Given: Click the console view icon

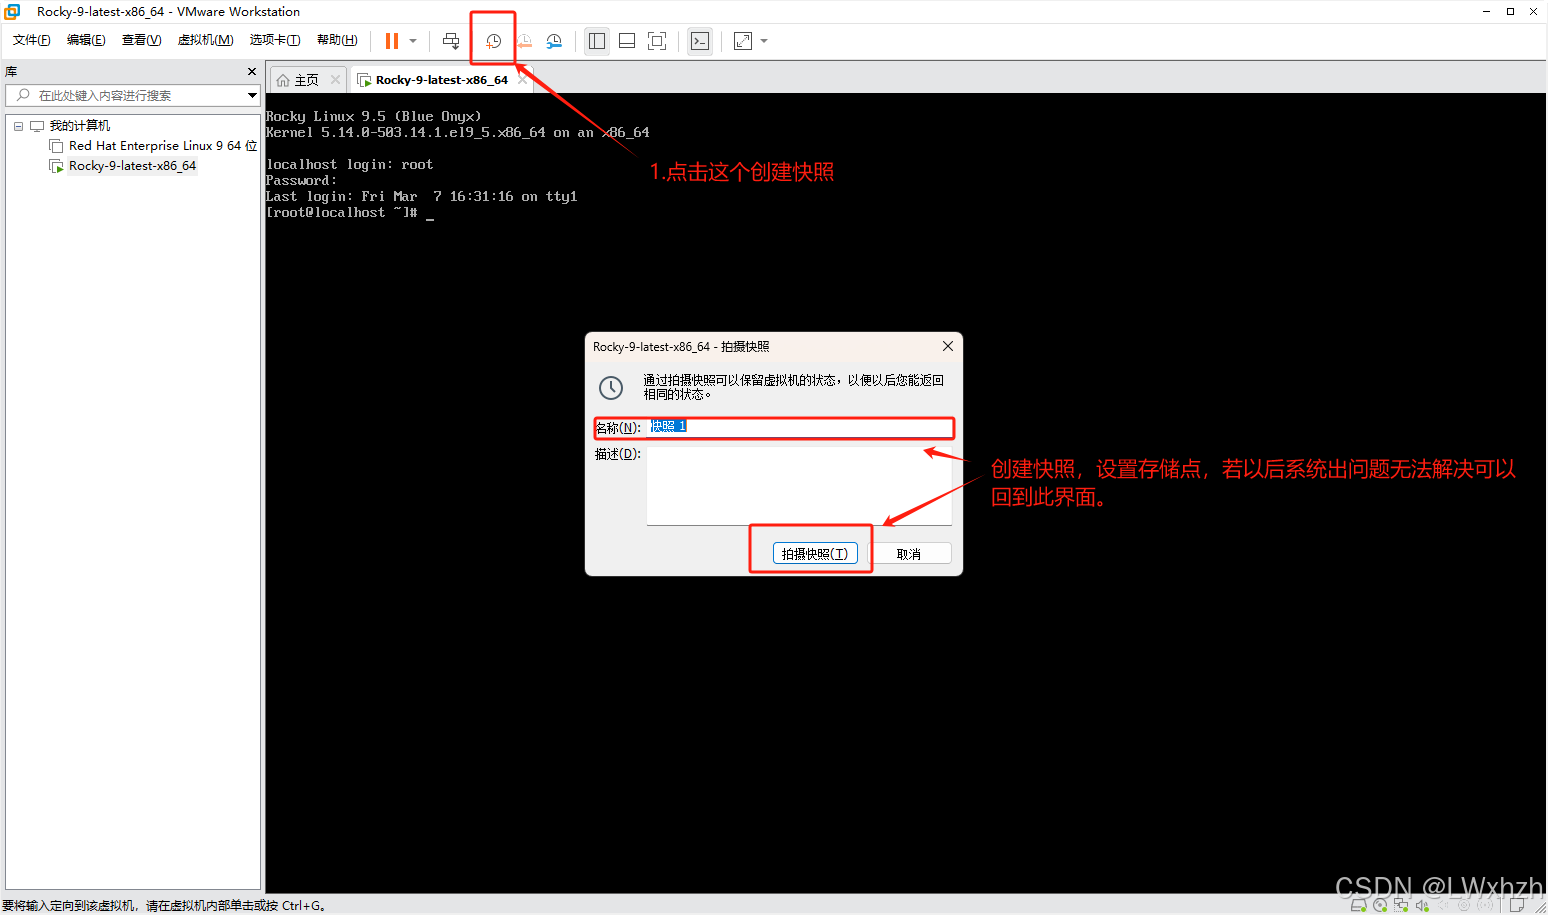Looking at the screenshot, I should (x=700, y=41).
